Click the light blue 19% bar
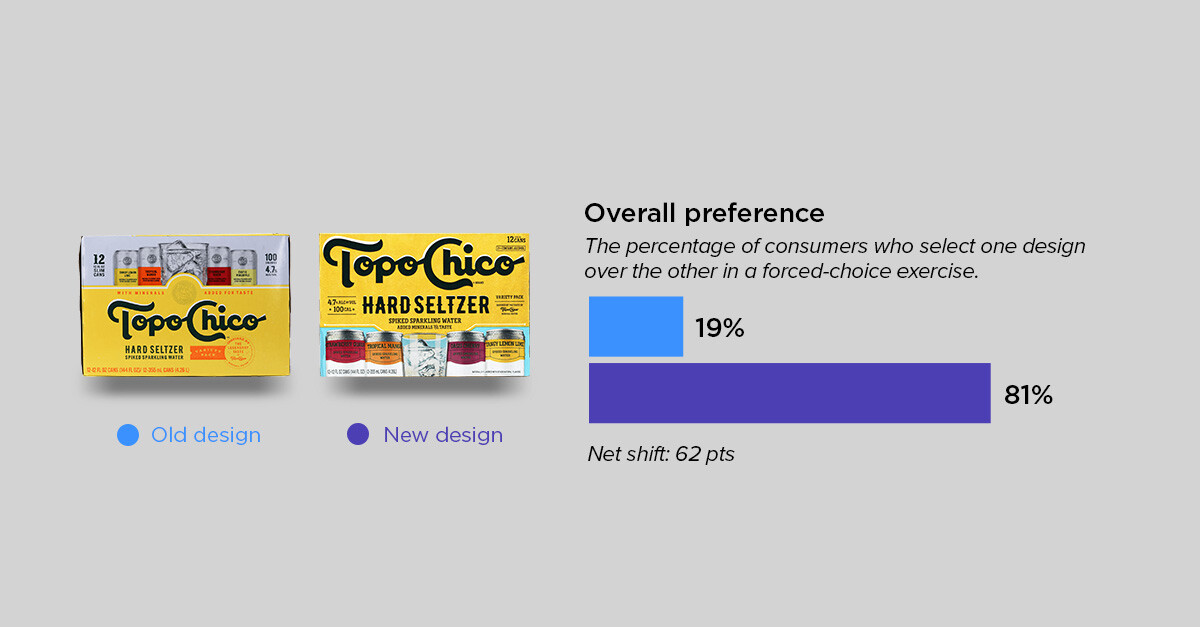The width and height of the screenshot is (1200, 627). pos(636,326)
